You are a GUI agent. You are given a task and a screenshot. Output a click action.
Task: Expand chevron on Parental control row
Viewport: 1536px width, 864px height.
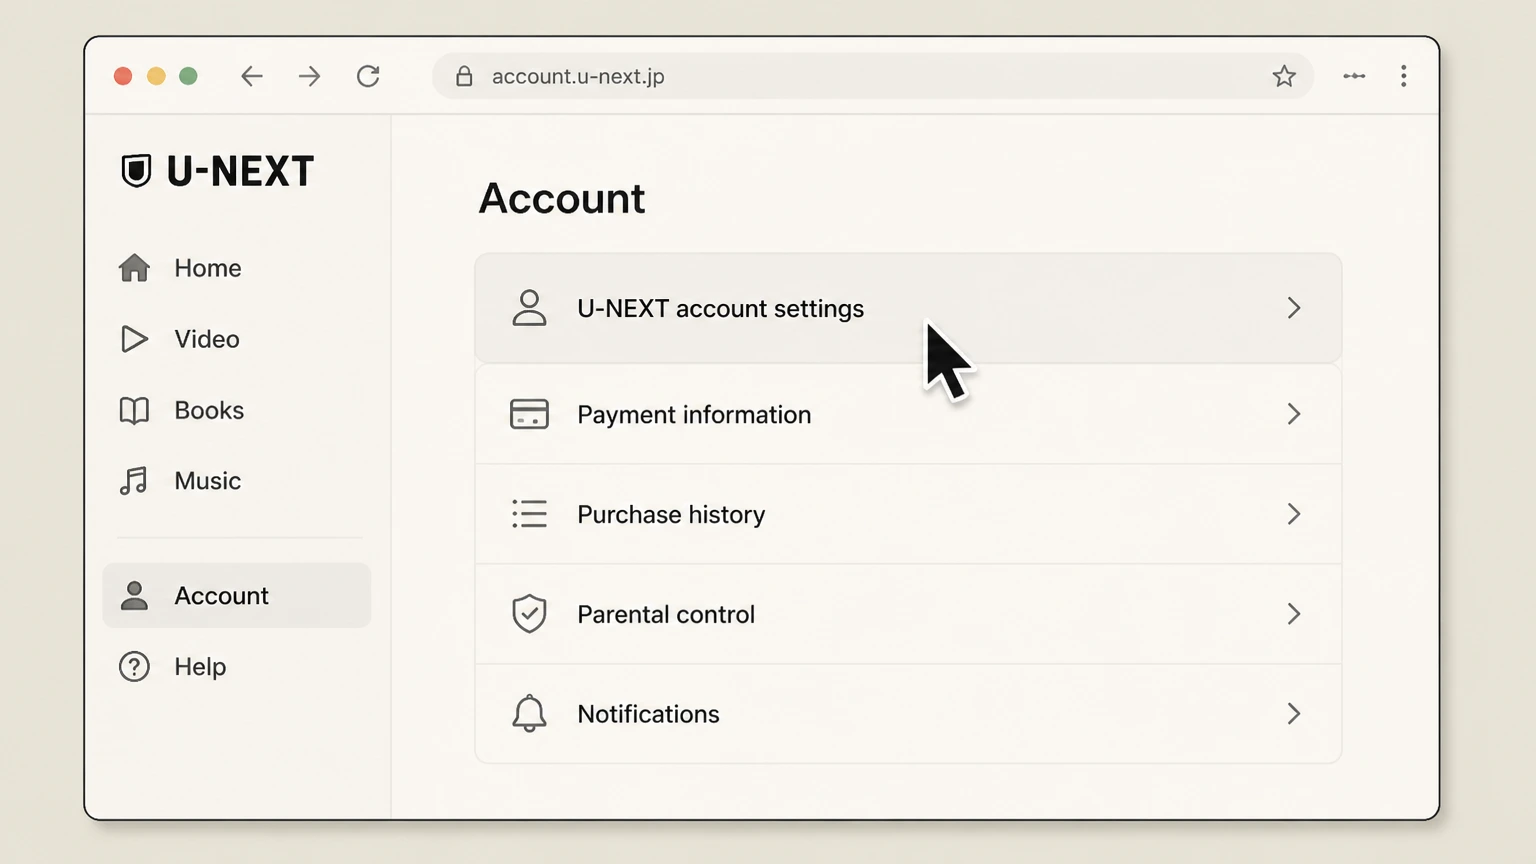pyautogui.click(x=1294, y=614)
